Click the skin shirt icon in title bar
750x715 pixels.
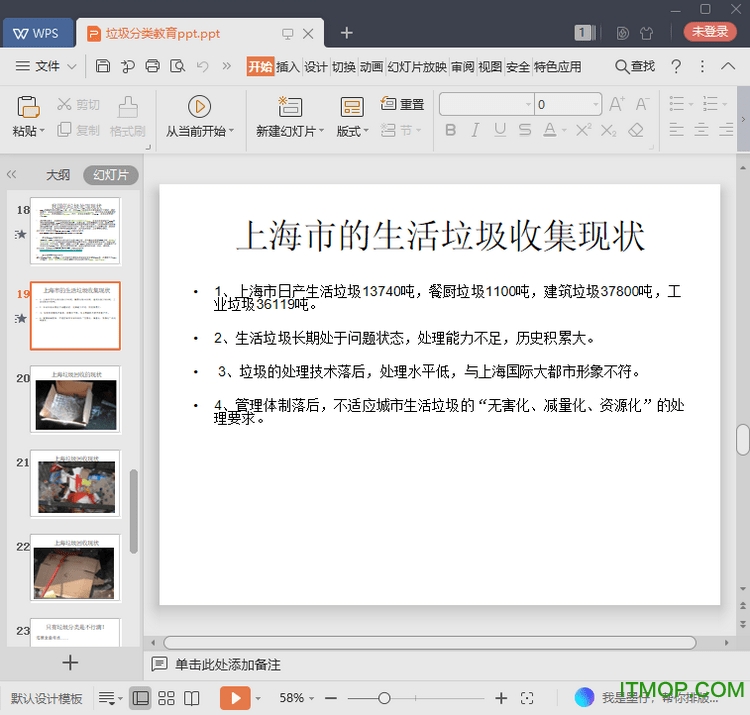[x=647, y=33]
